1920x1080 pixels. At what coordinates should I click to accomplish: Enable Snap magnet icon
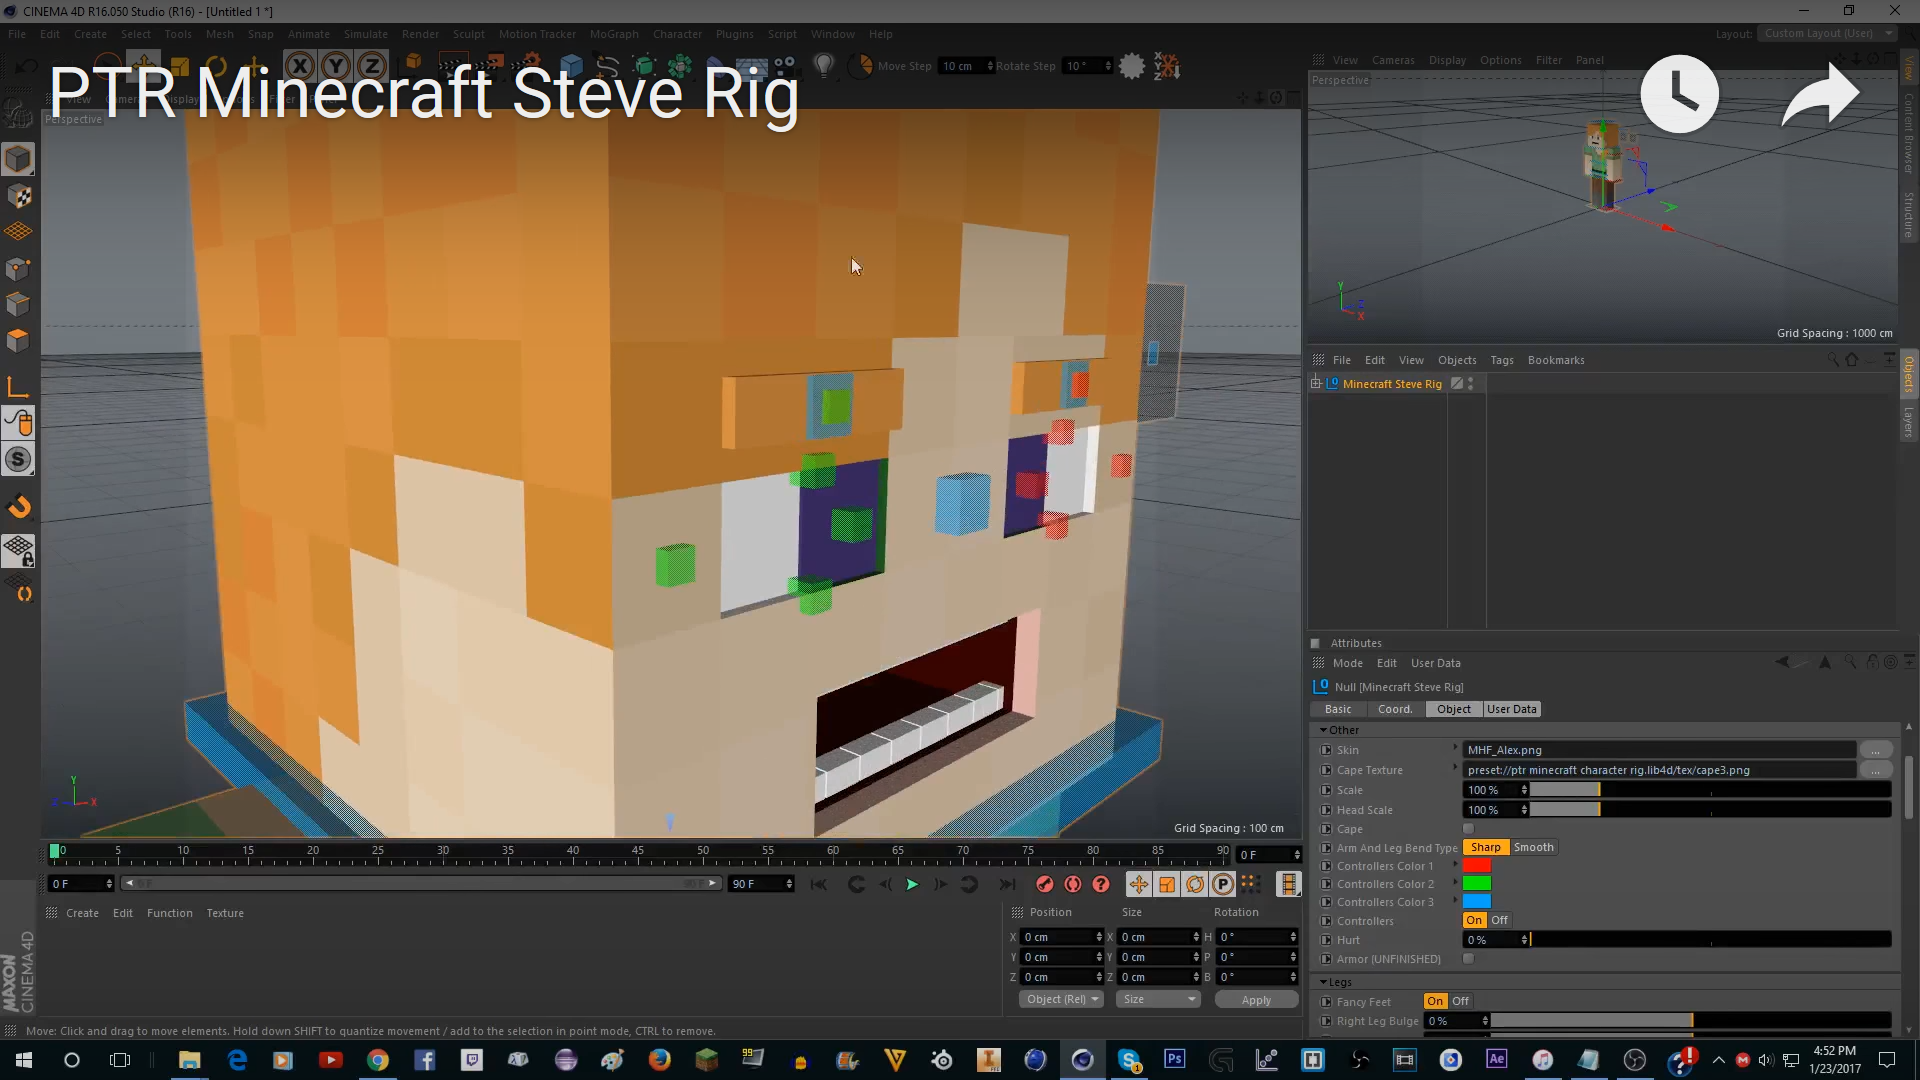click(x=18, y=507)
